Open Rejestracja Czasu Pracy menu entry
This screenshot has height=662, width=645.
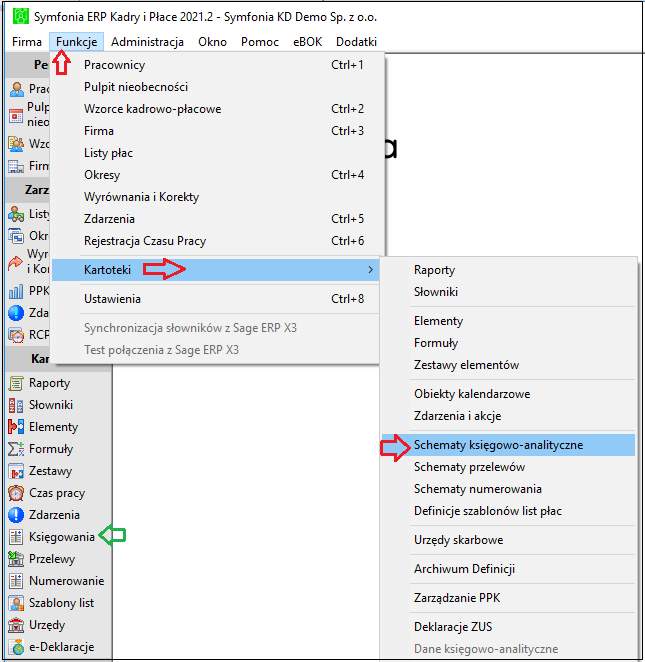click(218, 241)
